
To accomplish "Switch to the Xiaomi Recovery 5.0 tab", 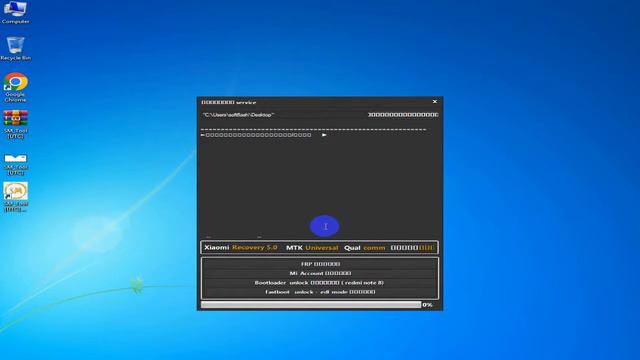I will (x=241, y=248).
